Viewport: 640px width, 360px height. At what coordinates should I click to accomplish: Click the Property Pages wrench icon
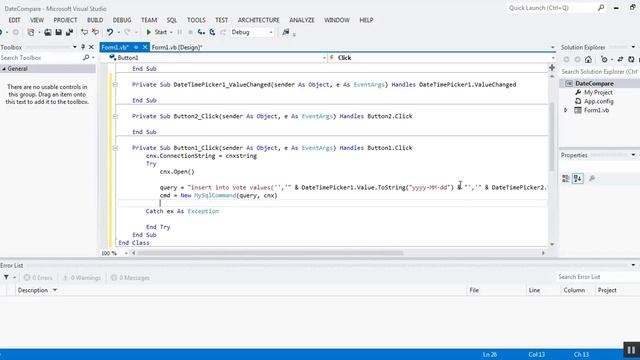(x=591, y=178)
